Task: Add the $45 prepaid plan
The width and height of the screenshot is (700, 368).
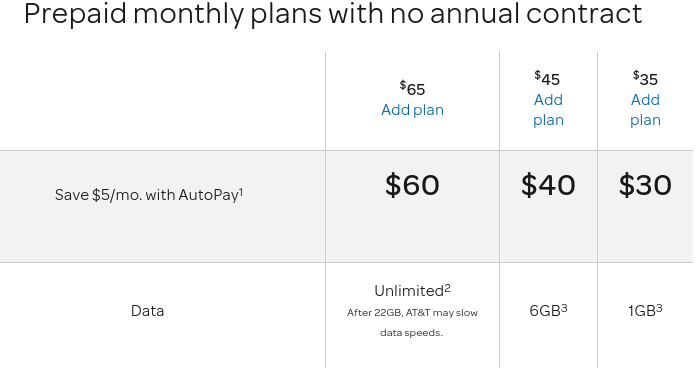Action: tap(548, 110)
